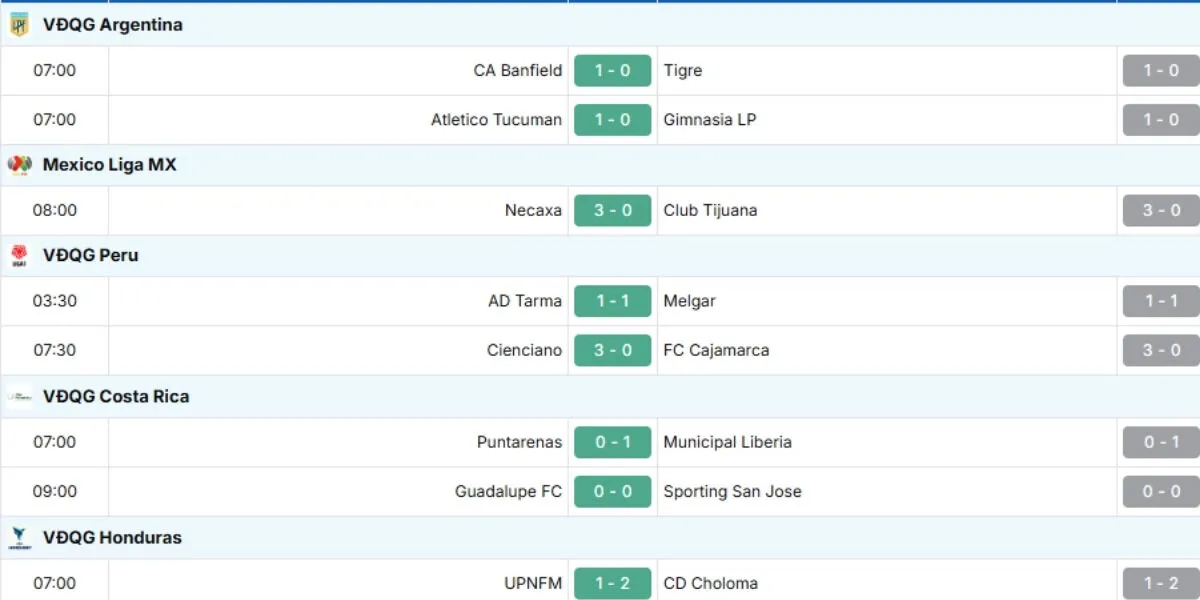This screenshot has width=1200, height=600.
Task: Click the Mexico Liga MX logo icon
Action: click(x=19, y=165)
